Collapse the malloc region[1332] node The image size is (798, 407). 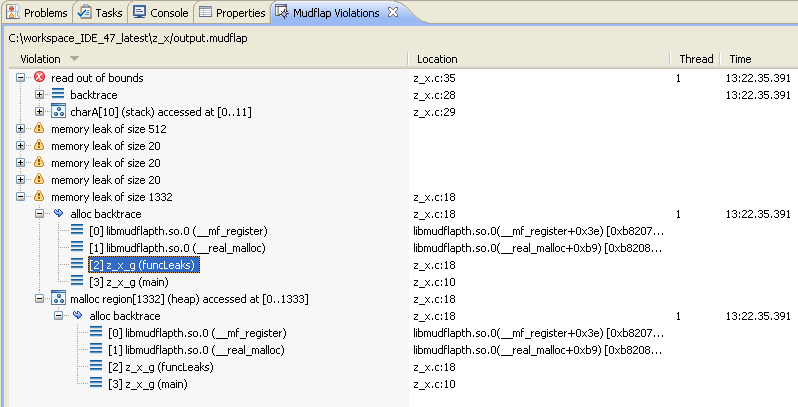point(40,299)
